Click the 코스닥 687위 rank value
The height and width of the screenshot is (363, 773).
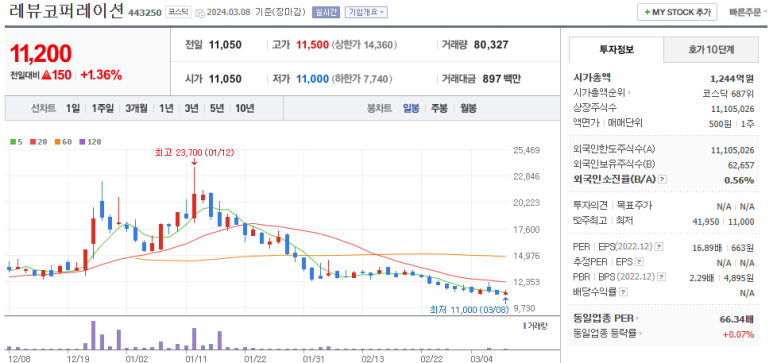[x=728, y=93]
